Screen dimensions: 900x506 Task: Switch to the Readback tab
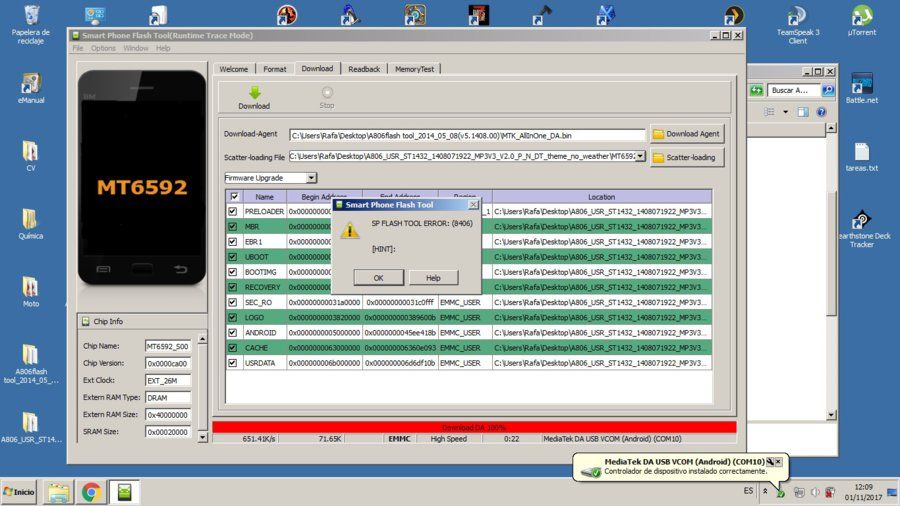364,69
